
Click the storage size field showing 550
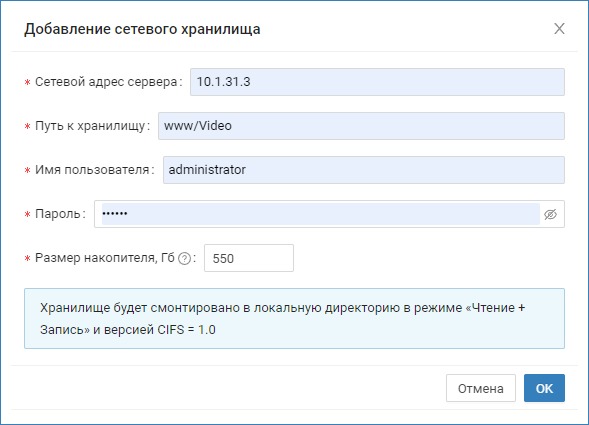click(249, 258)
